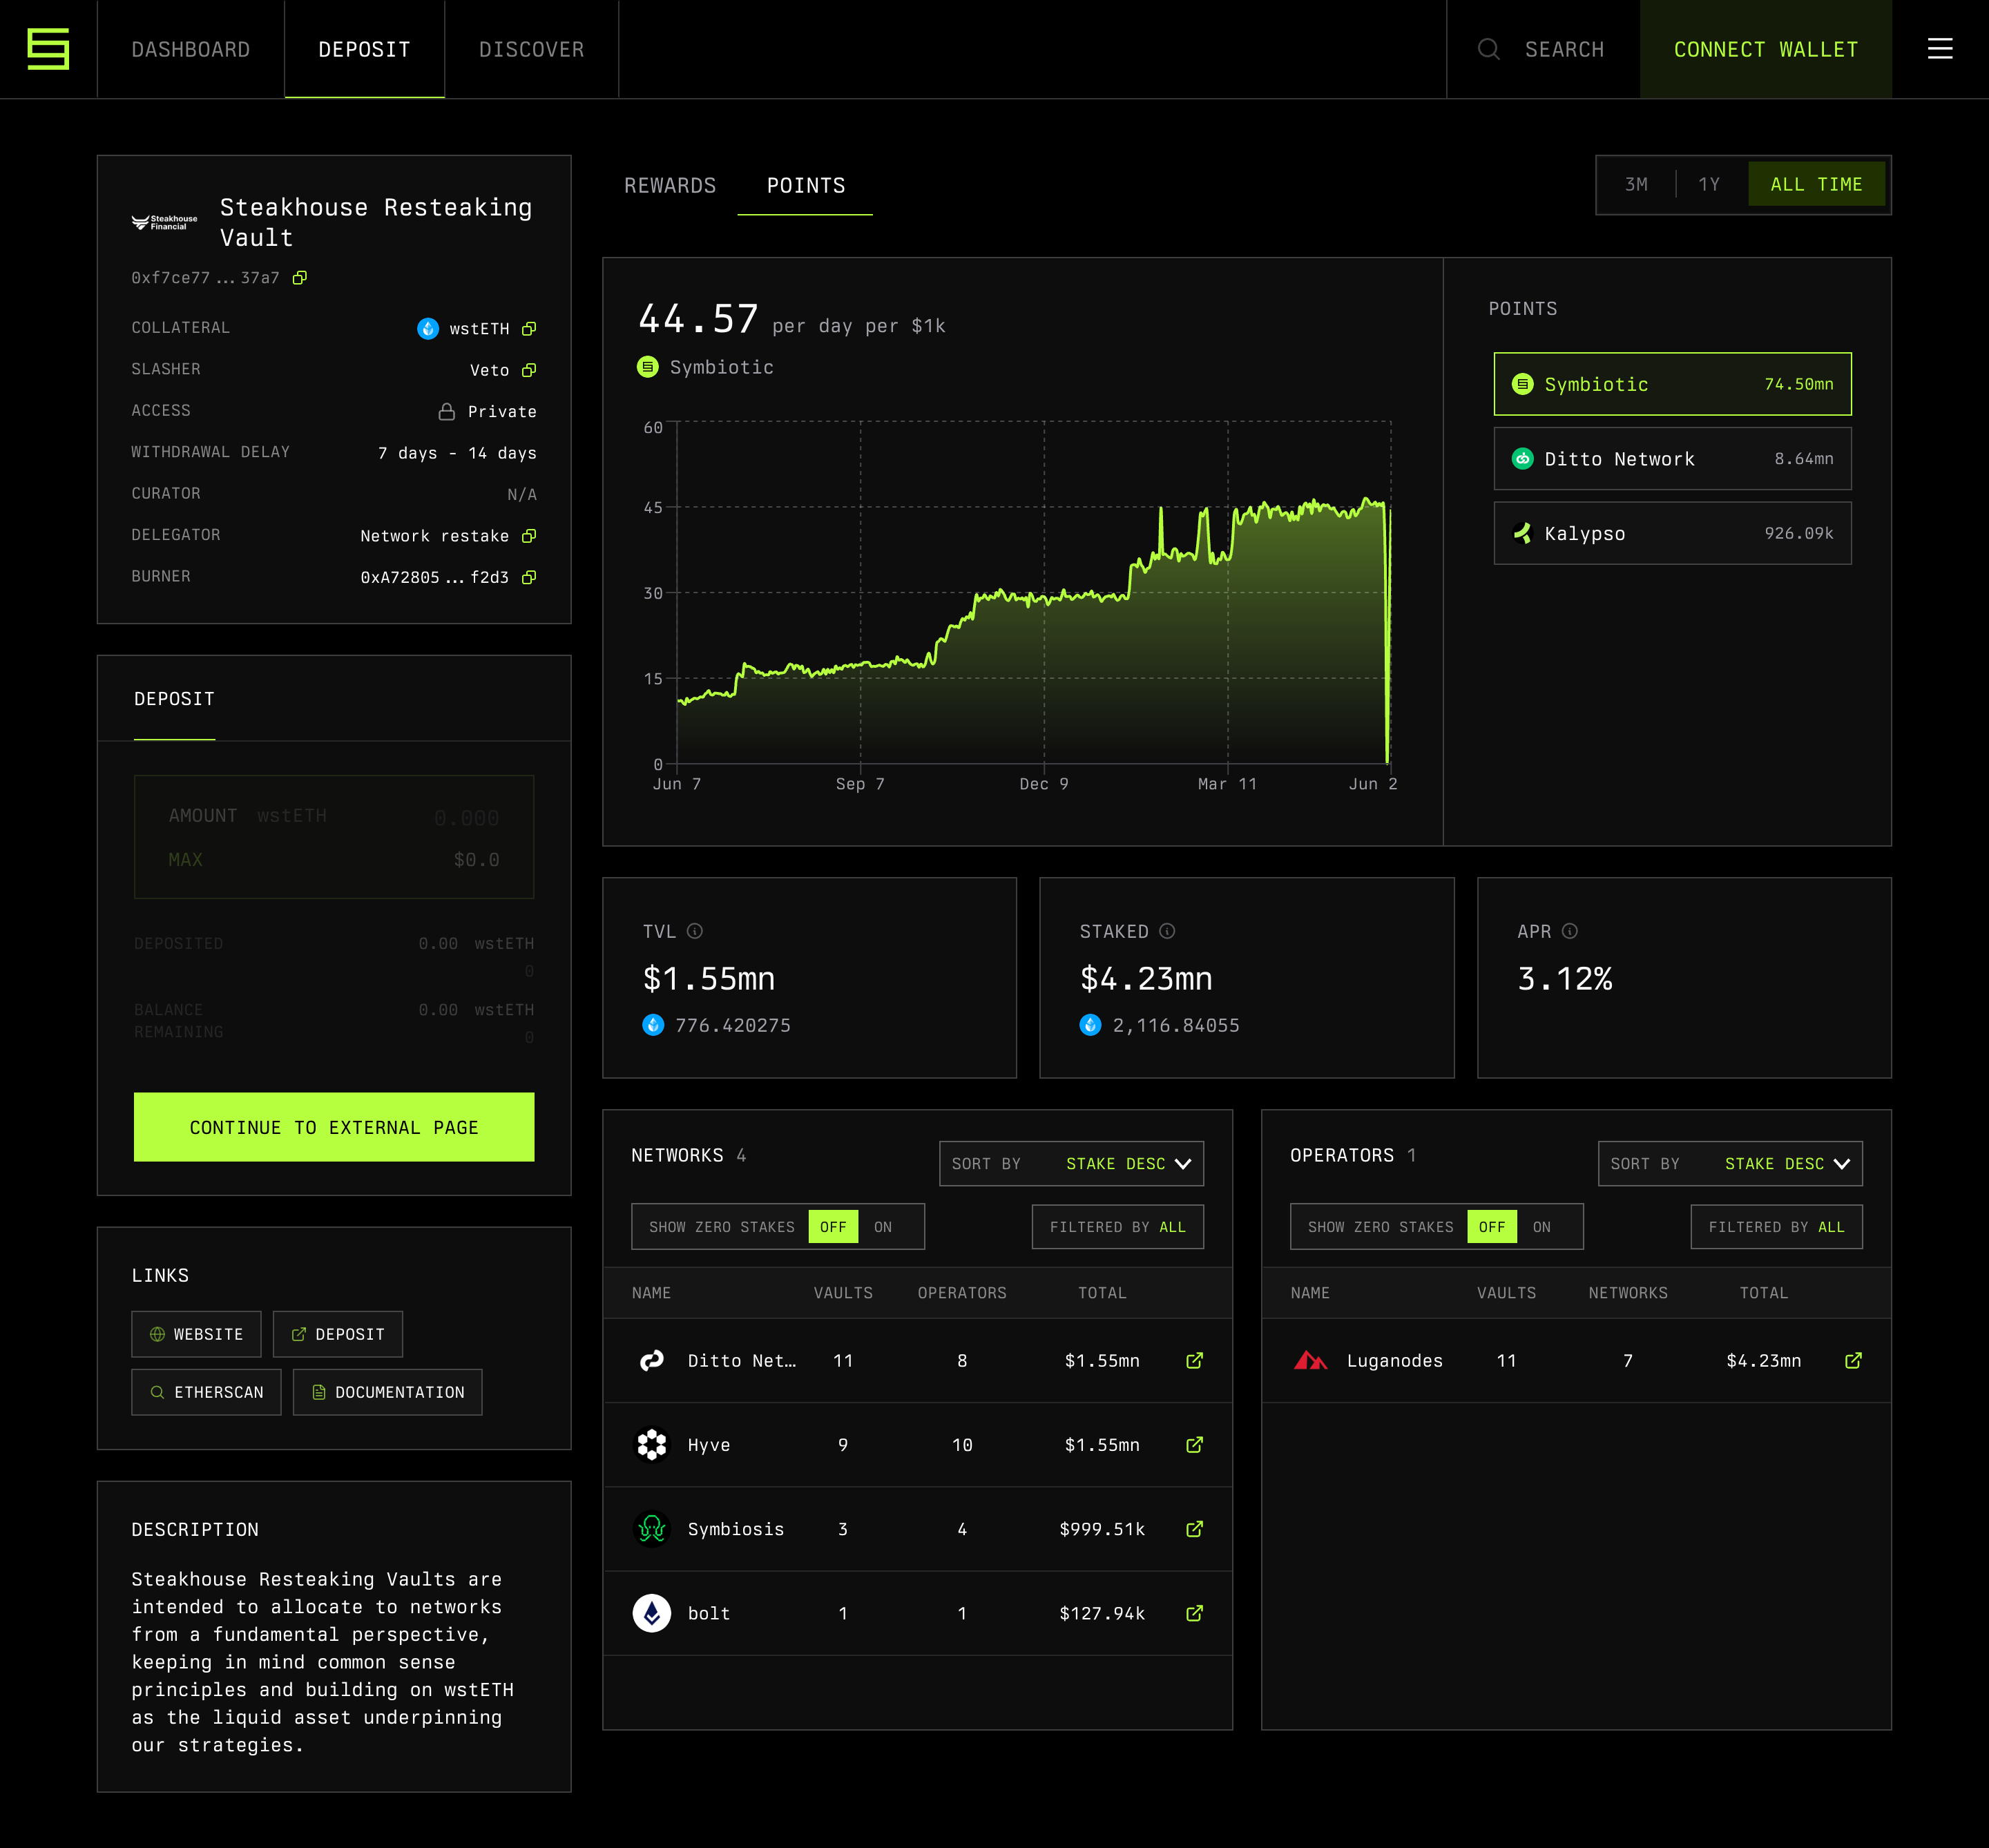The width and height of the screenshot is (1989, 1848).
Task: Open external link for Hyve row
Action: click(x=1194, y=1444)
